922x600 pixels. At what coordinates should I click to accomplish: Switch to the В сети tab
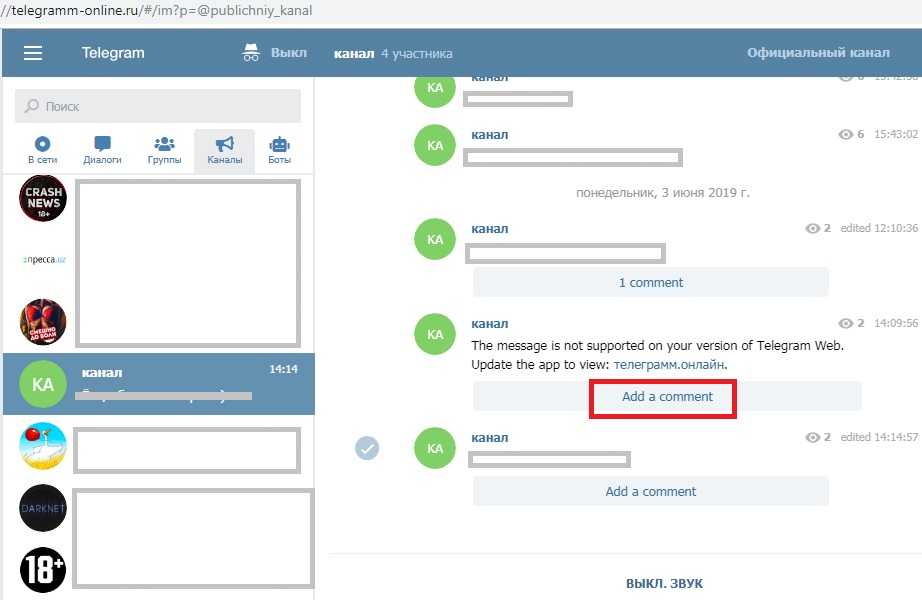[x=42, y=151]
